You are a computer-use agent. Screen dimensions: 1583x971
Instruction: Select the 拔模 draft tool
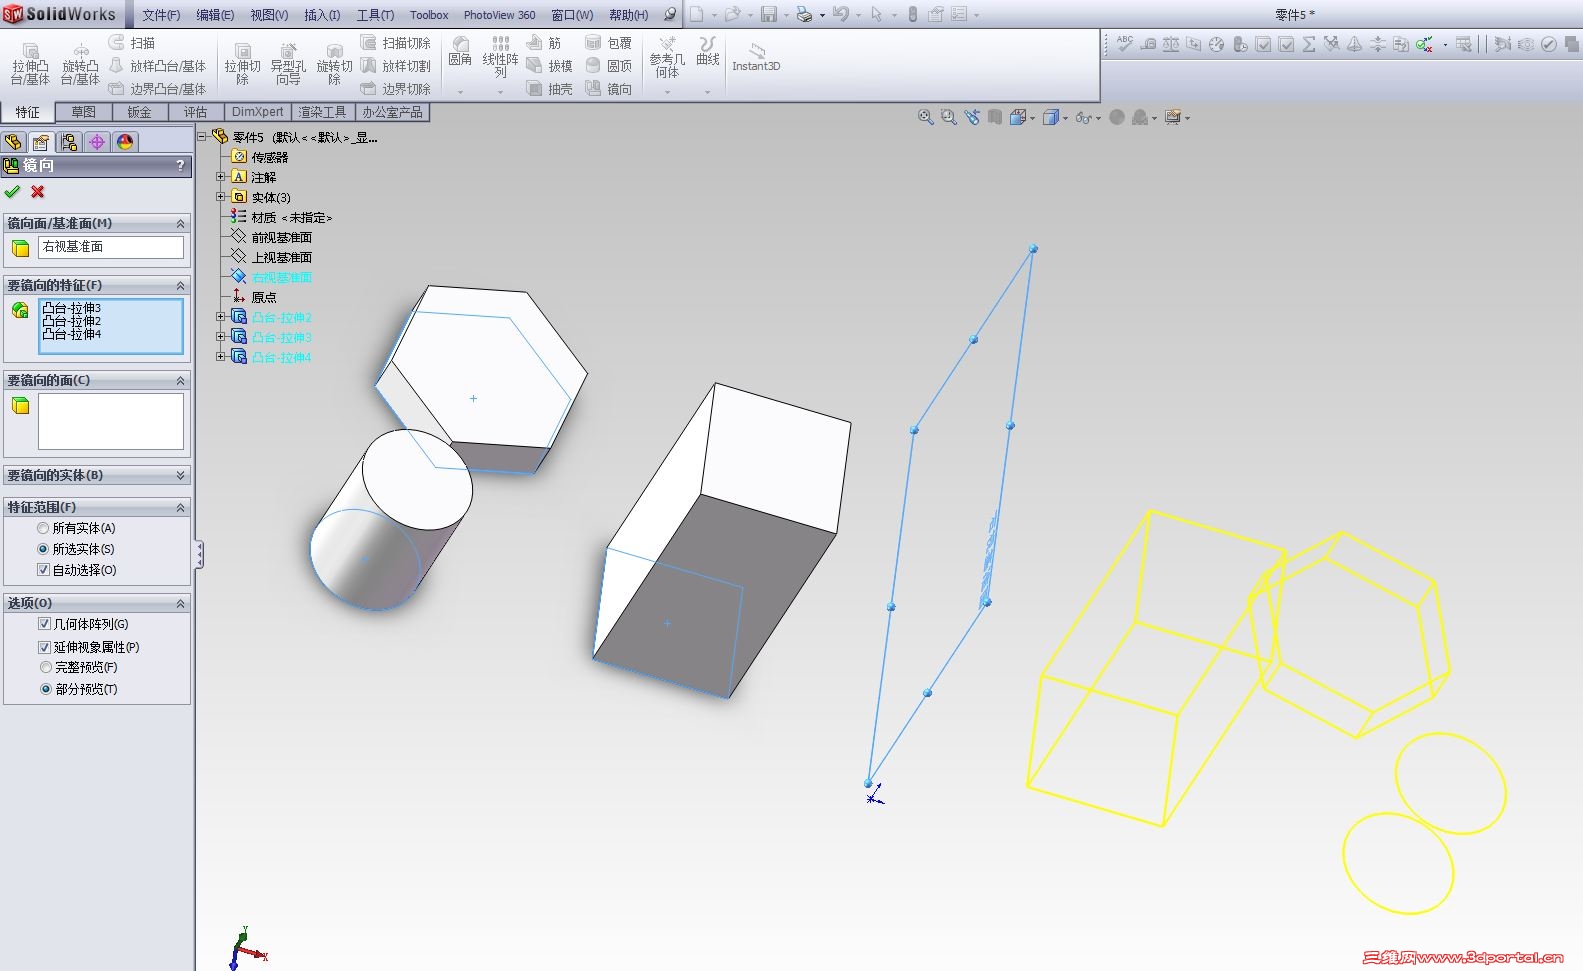point(549,66)
